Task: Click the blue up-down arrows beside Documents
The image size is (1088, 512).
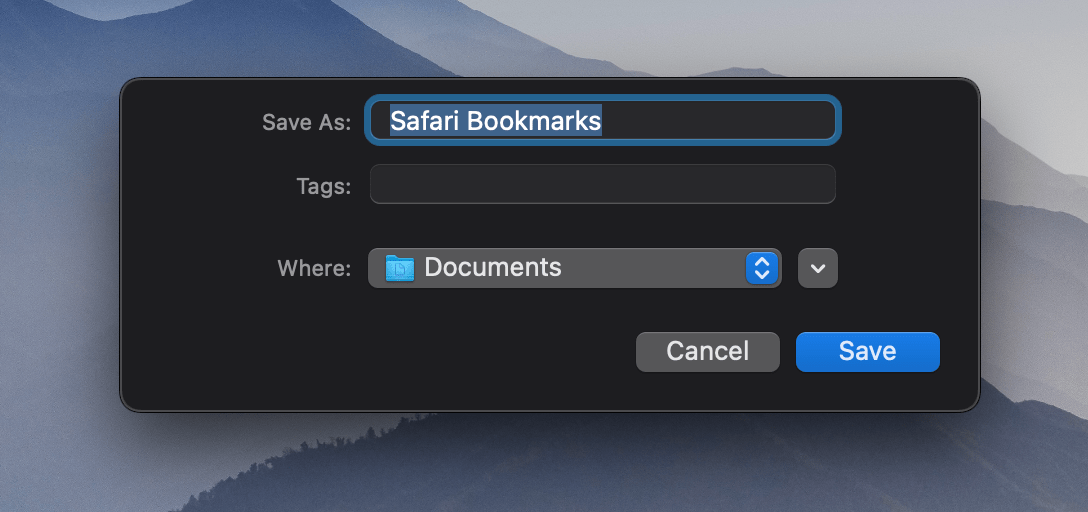Action: 762,268
